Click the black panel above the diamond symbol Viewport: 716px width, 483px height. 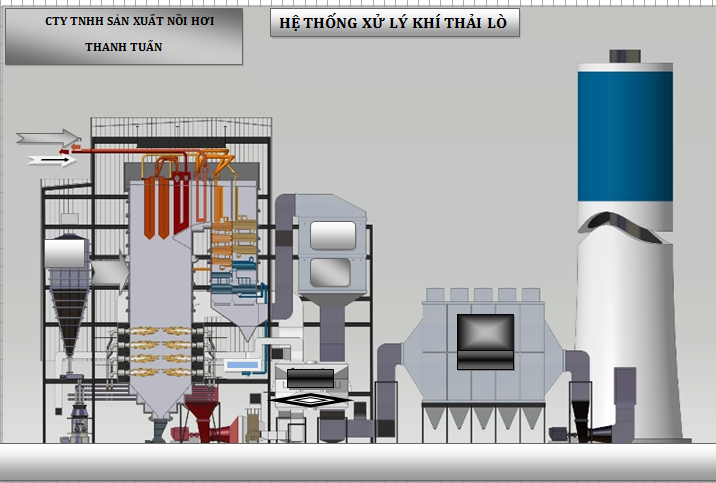[312, 376]
